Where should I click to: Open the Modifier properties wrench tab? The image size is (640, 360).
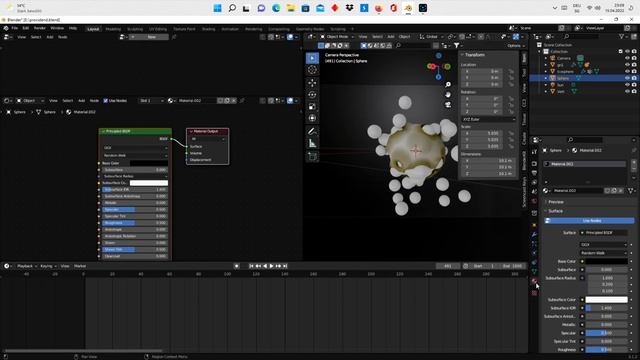[x=534, y=234]
